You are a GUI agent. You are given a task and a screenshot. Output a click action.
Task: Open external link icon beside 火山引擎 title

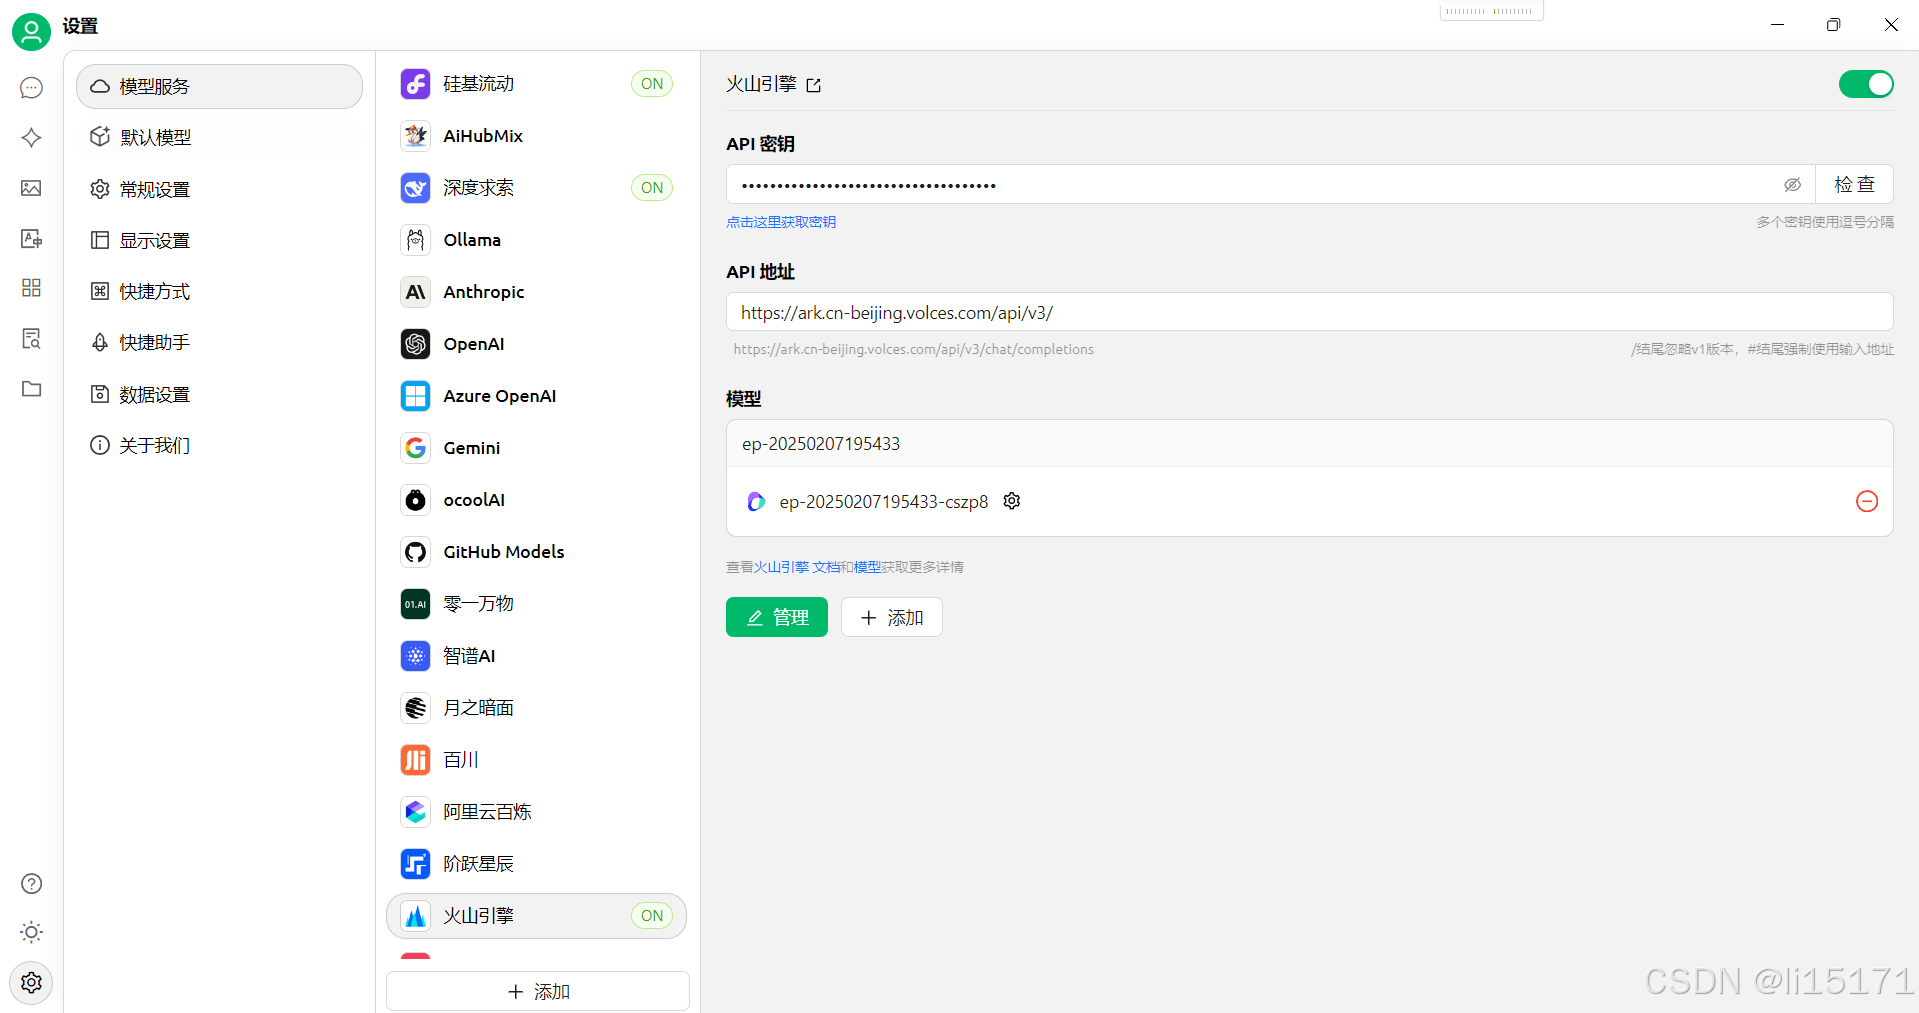pyautogui.click(x=814, y=86)
